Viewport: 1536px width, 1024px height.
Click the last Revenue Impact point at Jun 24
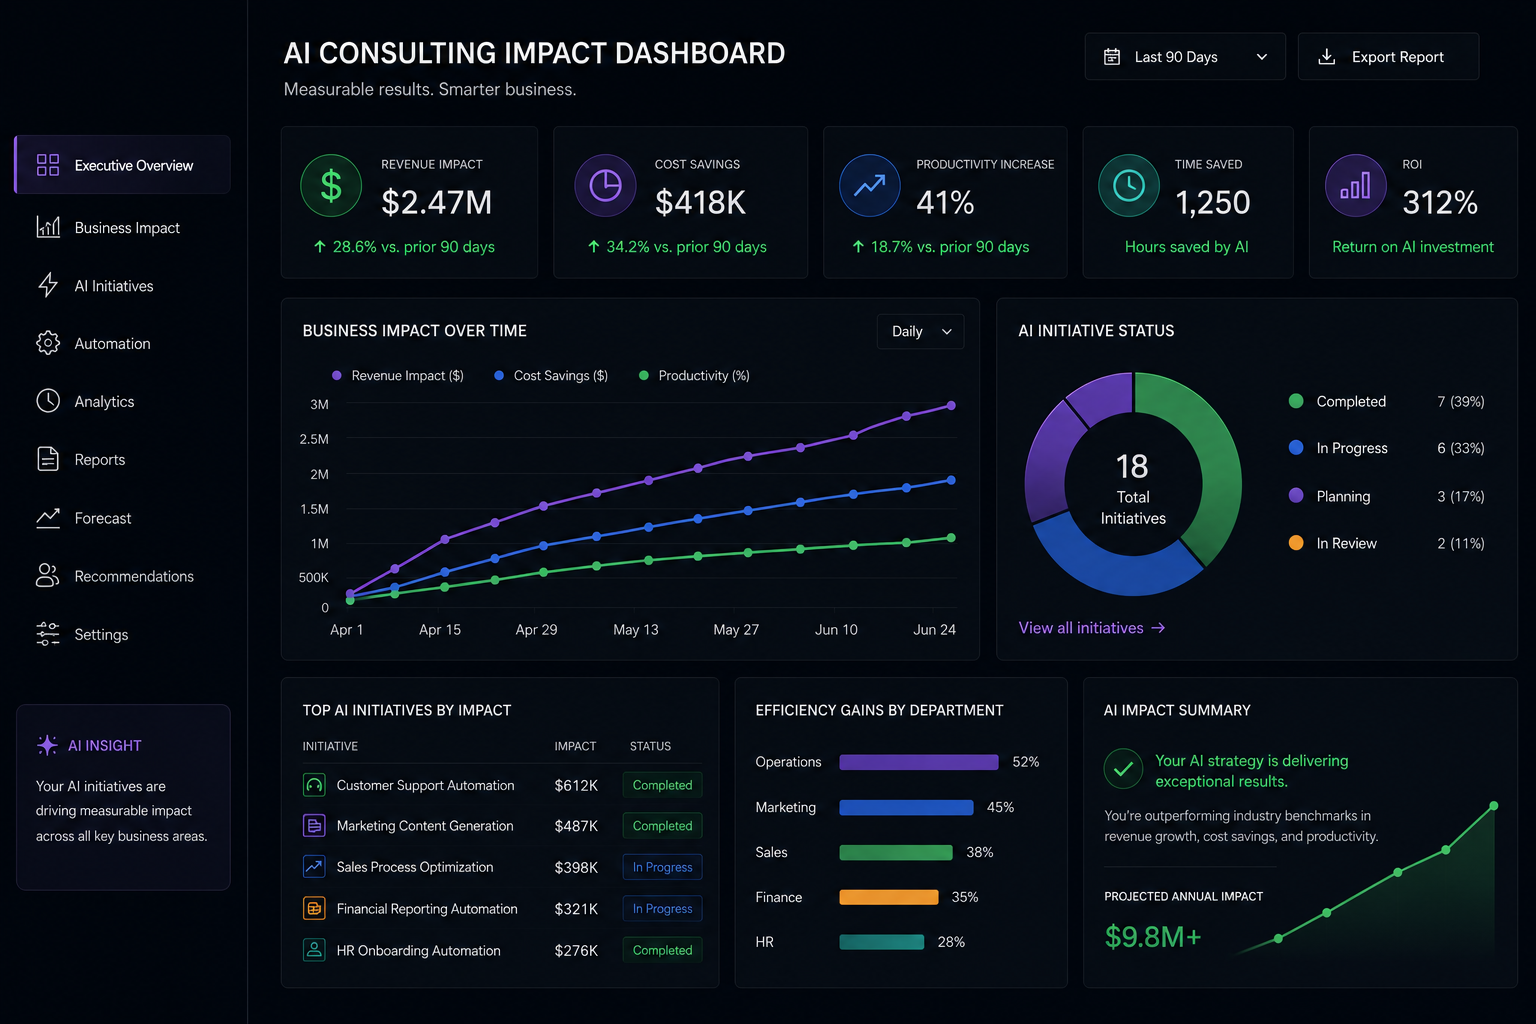point(951,405)
